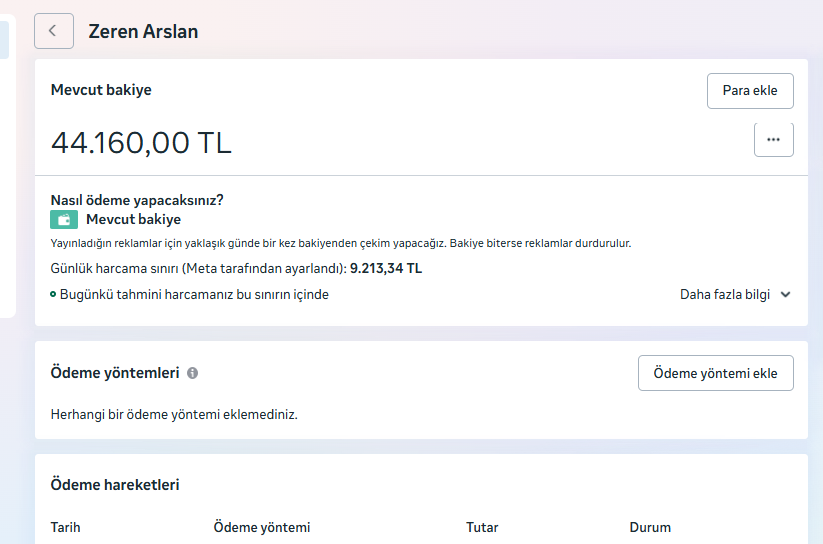Click the Nasıl ödeme yapacaksınız? heading

tap(137, 200)
